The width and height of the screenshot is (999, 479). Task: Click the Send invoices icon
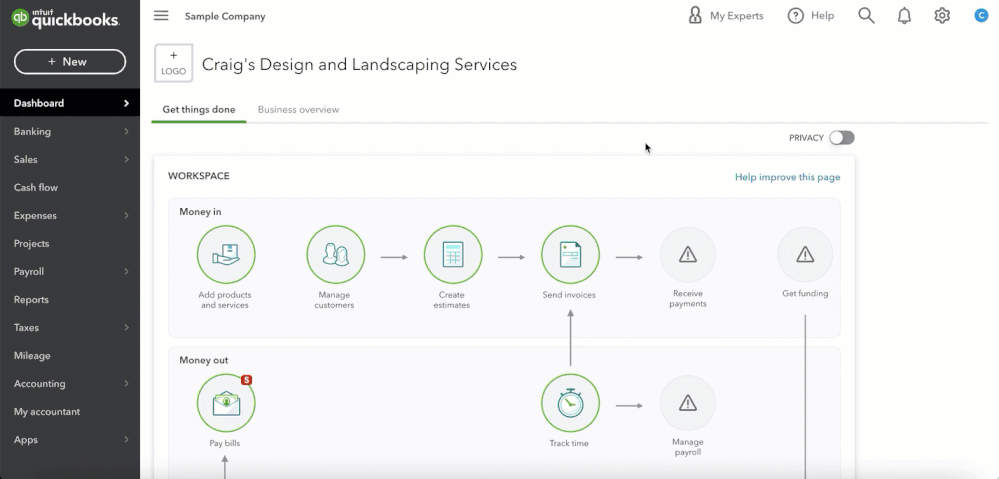[x=570, y=255]
